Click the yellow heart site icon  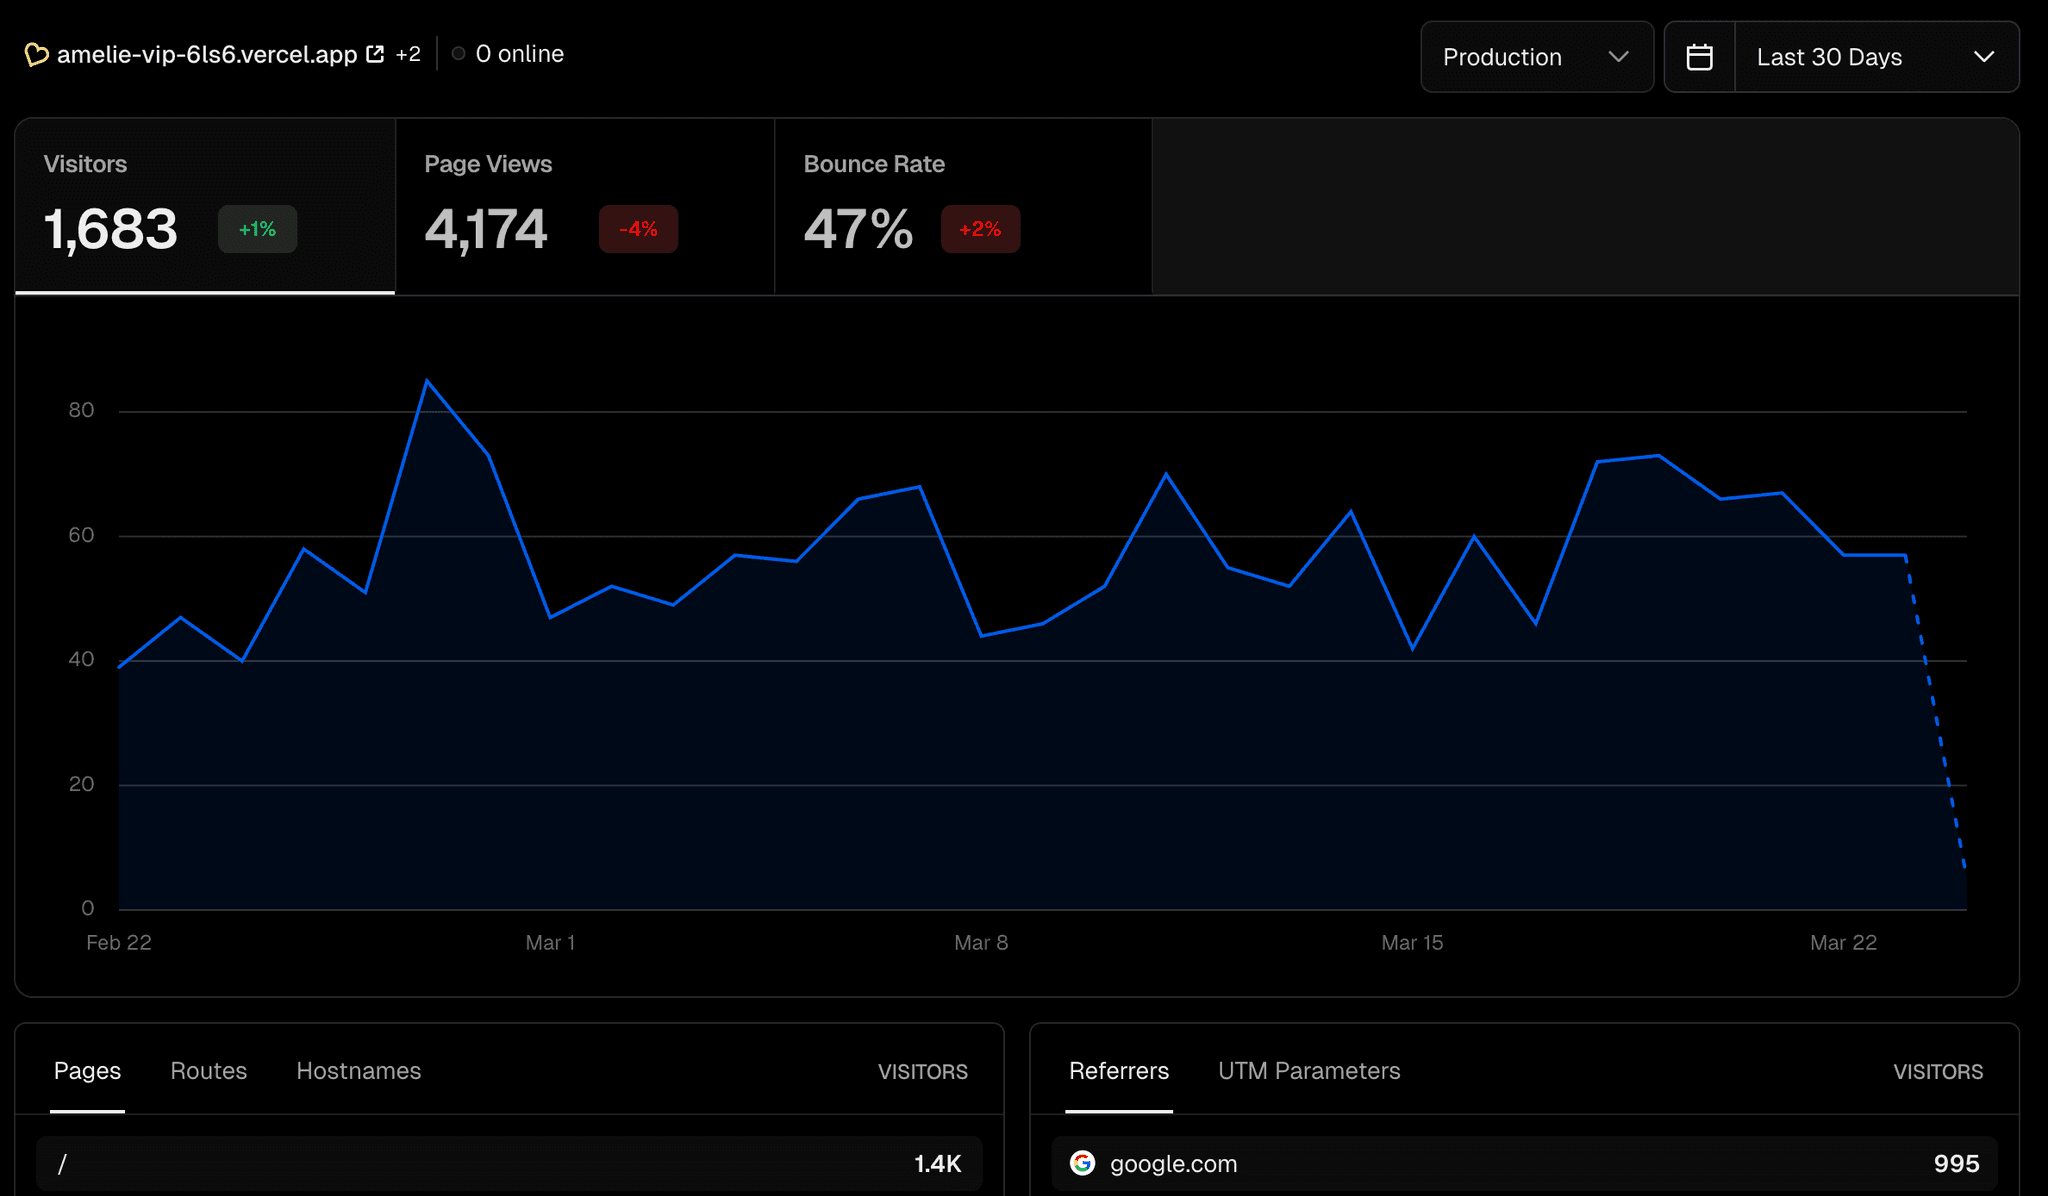click(x=36, y=54)
